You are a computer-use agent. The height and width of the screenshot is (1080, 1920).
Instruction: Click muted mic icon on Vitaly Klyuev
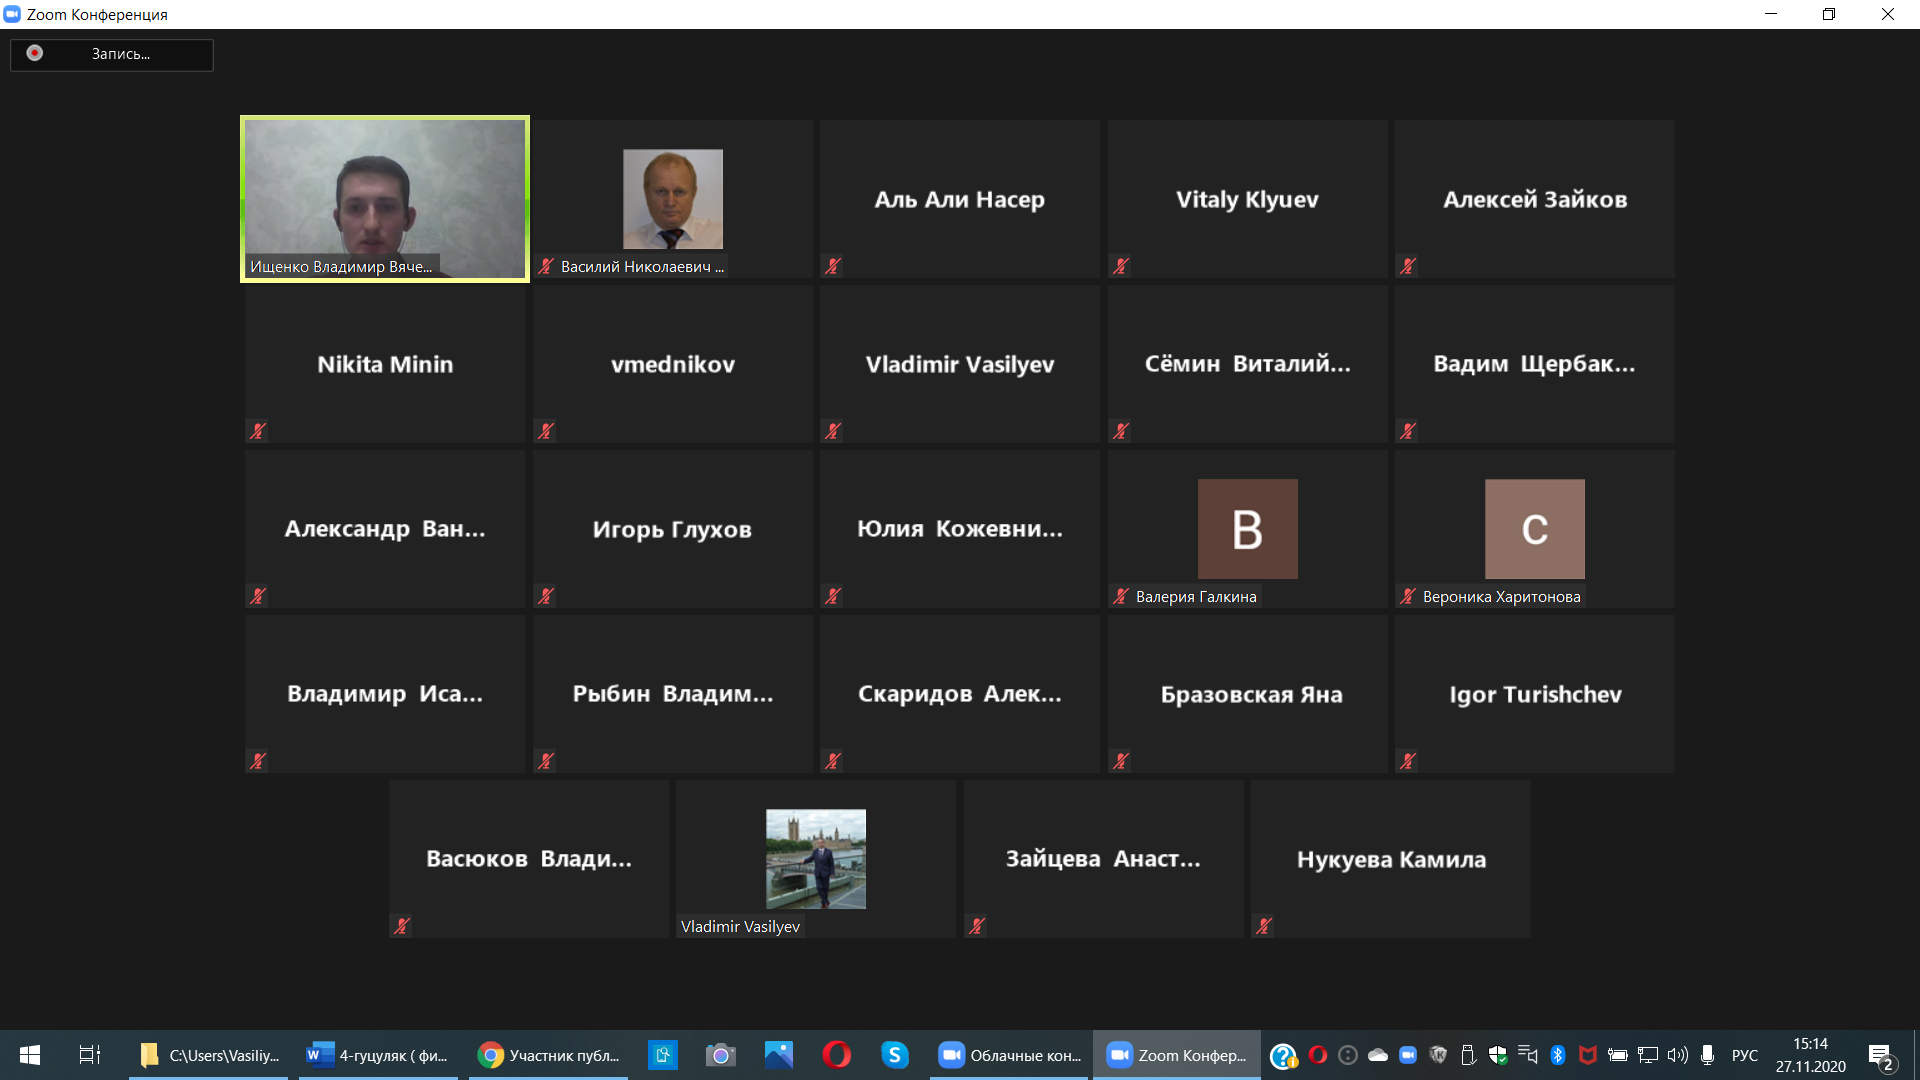pos(1120,266)
